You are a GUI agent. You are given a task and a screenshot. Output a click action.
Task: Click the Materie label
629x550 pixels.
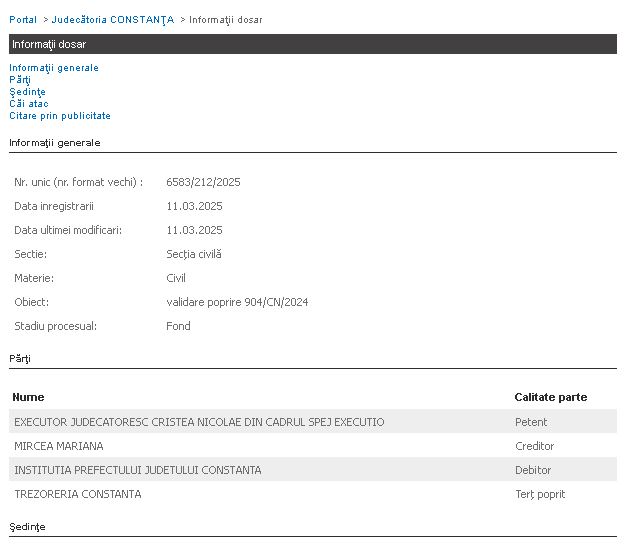point(34,278)
